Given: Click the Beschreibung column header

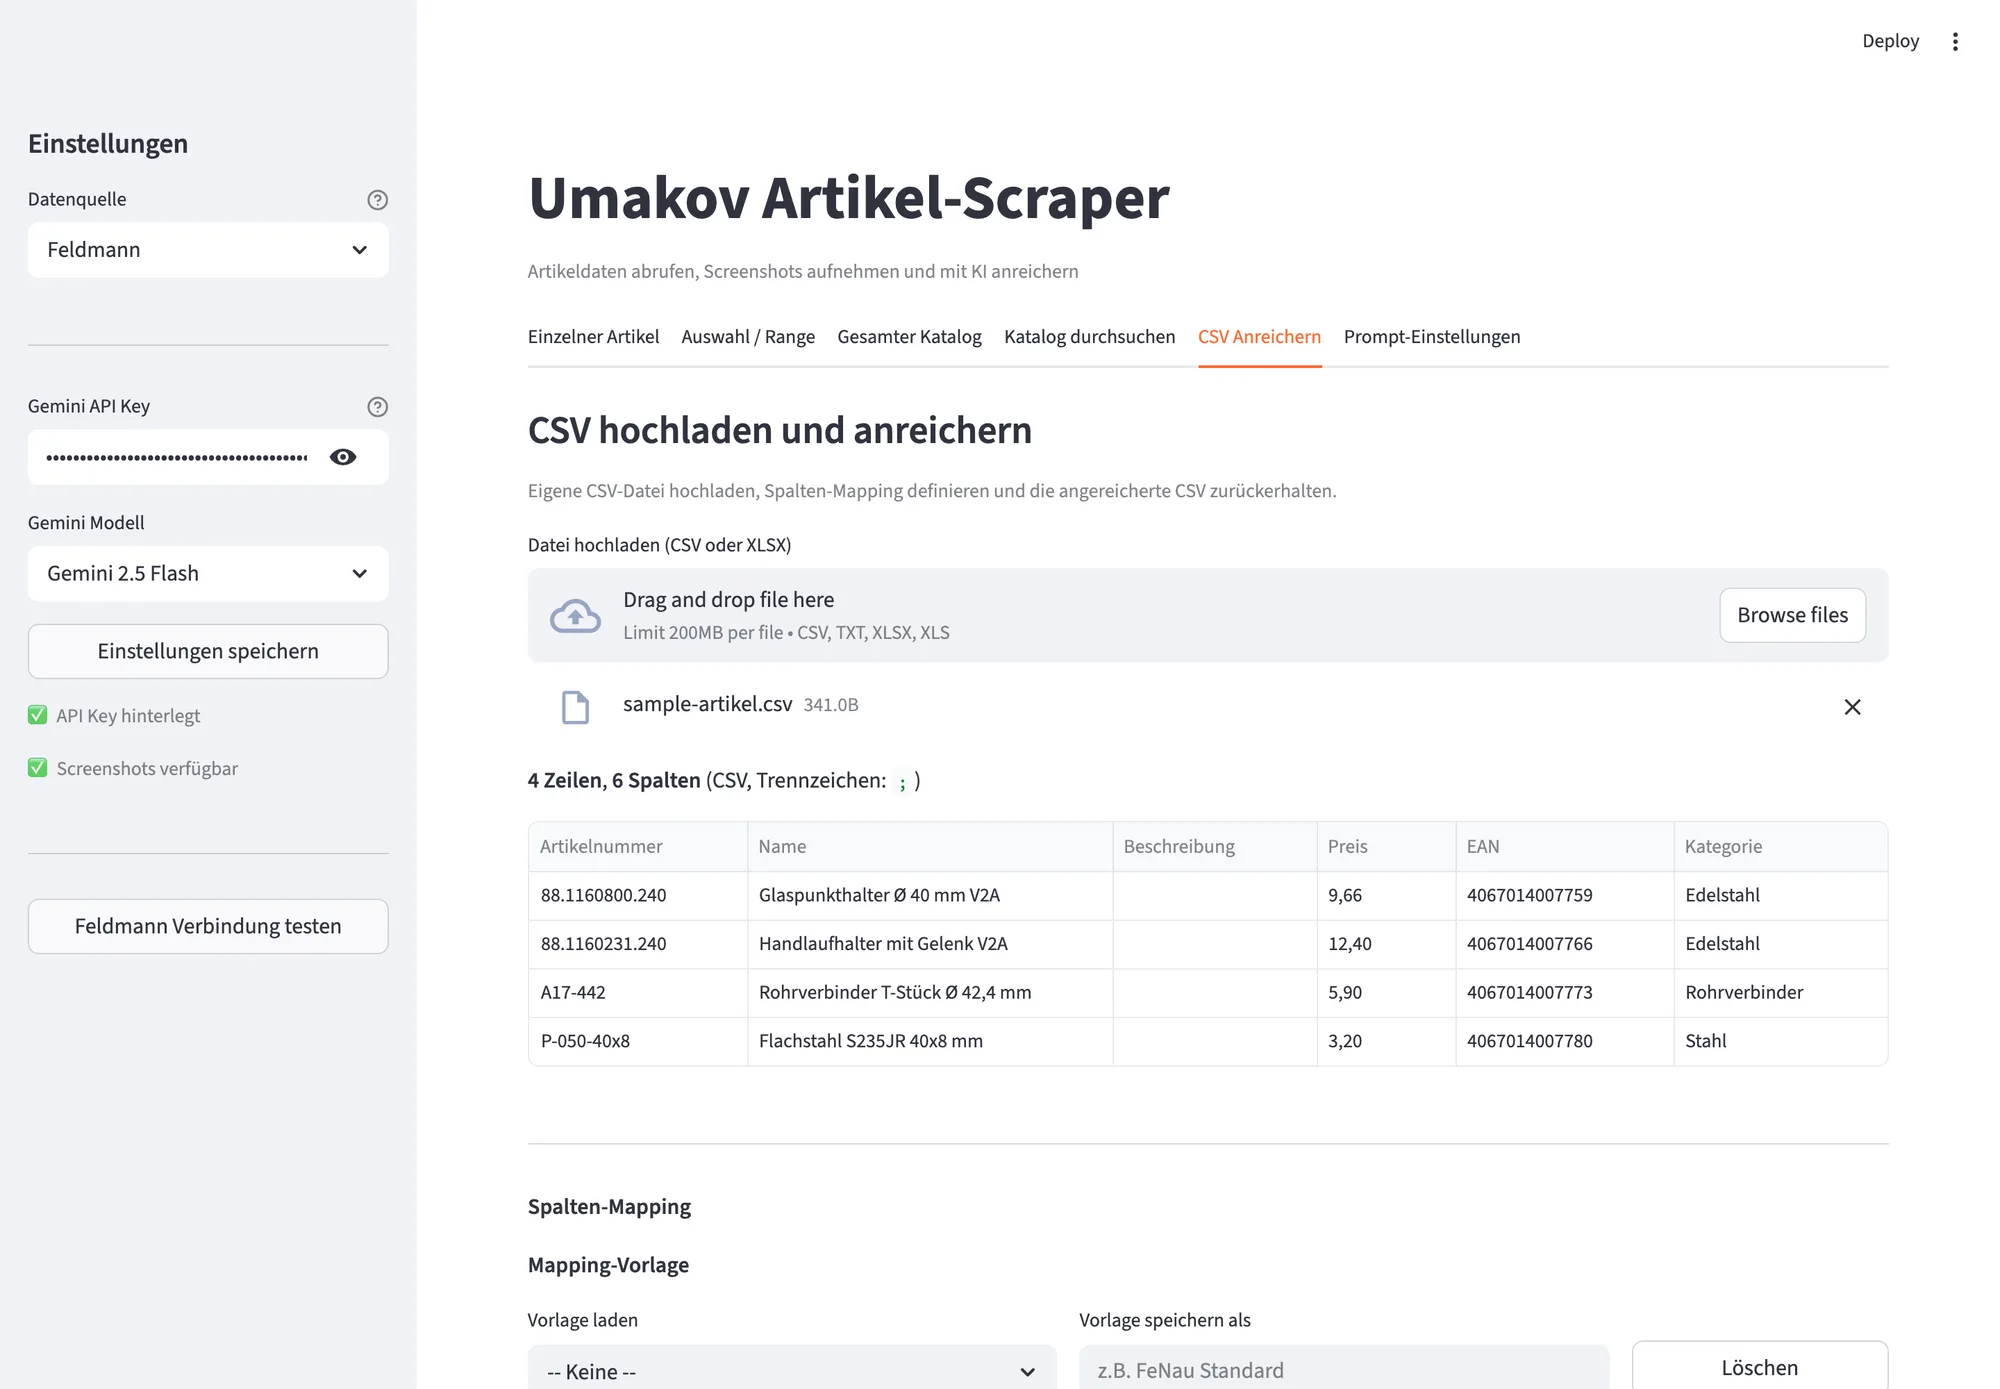Looking at the screenshot, I should (1215, 846).
